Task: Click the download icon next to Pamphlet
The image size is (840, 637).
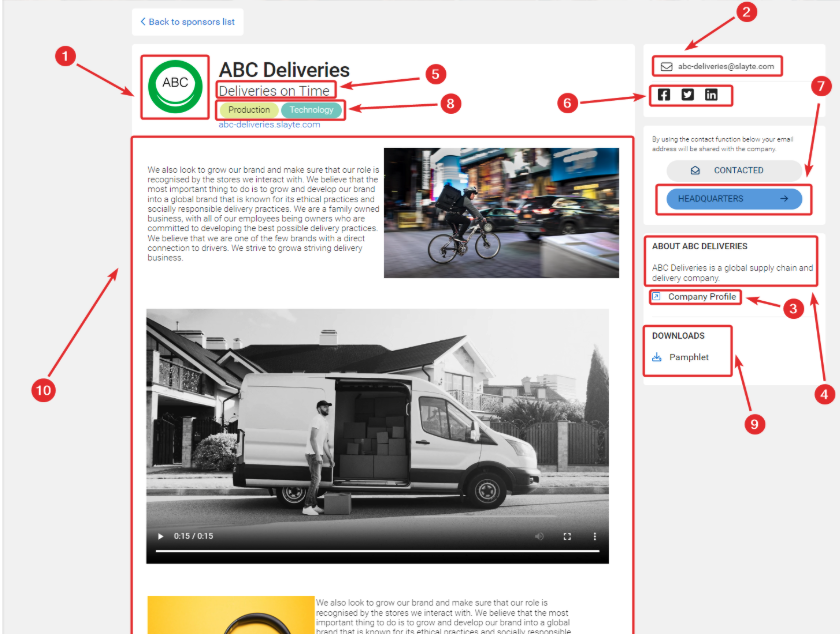Action: (657, 357)
